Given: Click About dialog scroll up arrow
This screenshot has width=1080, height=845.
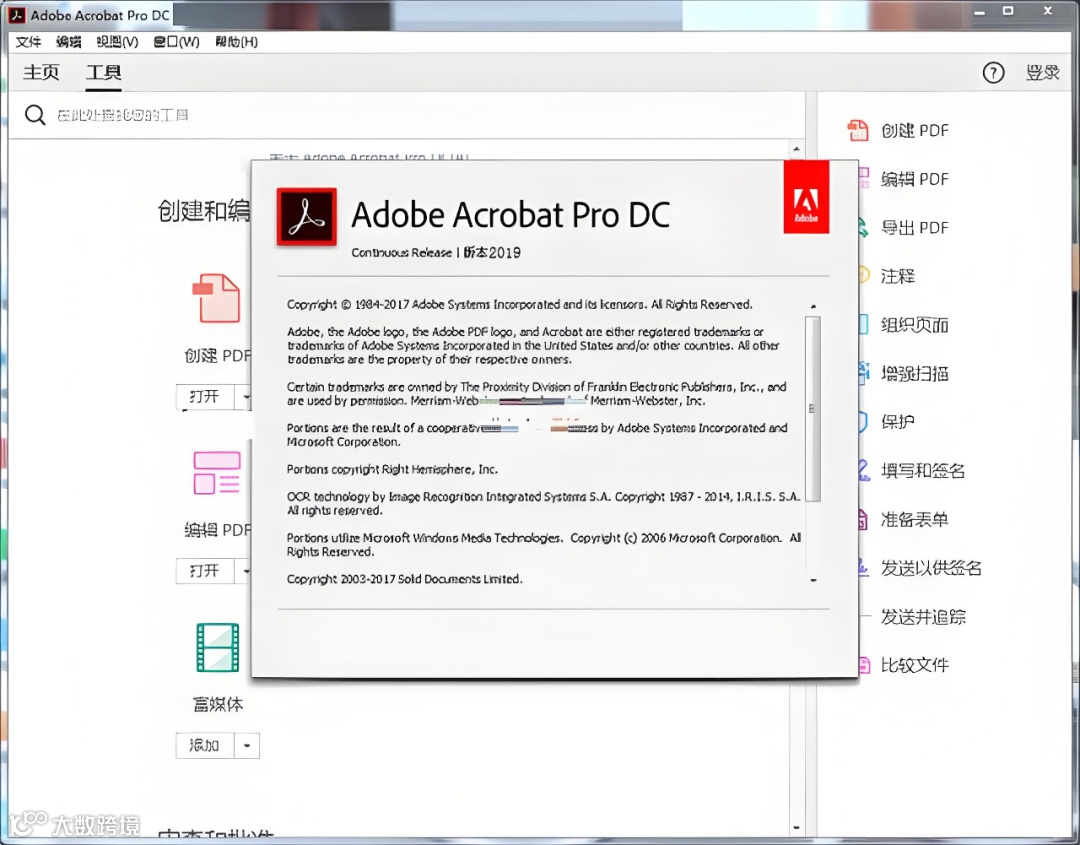Looking at the screenshot, I should 813,306.
